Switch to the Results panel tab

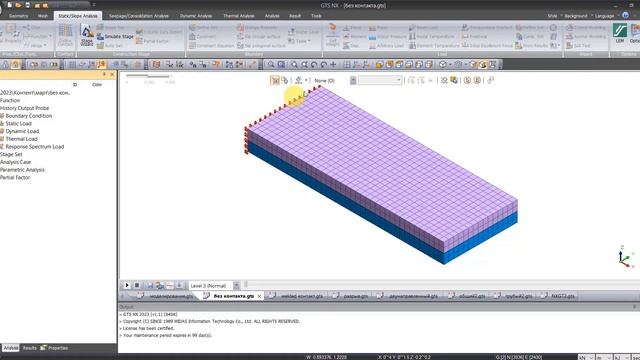point(29,348)
